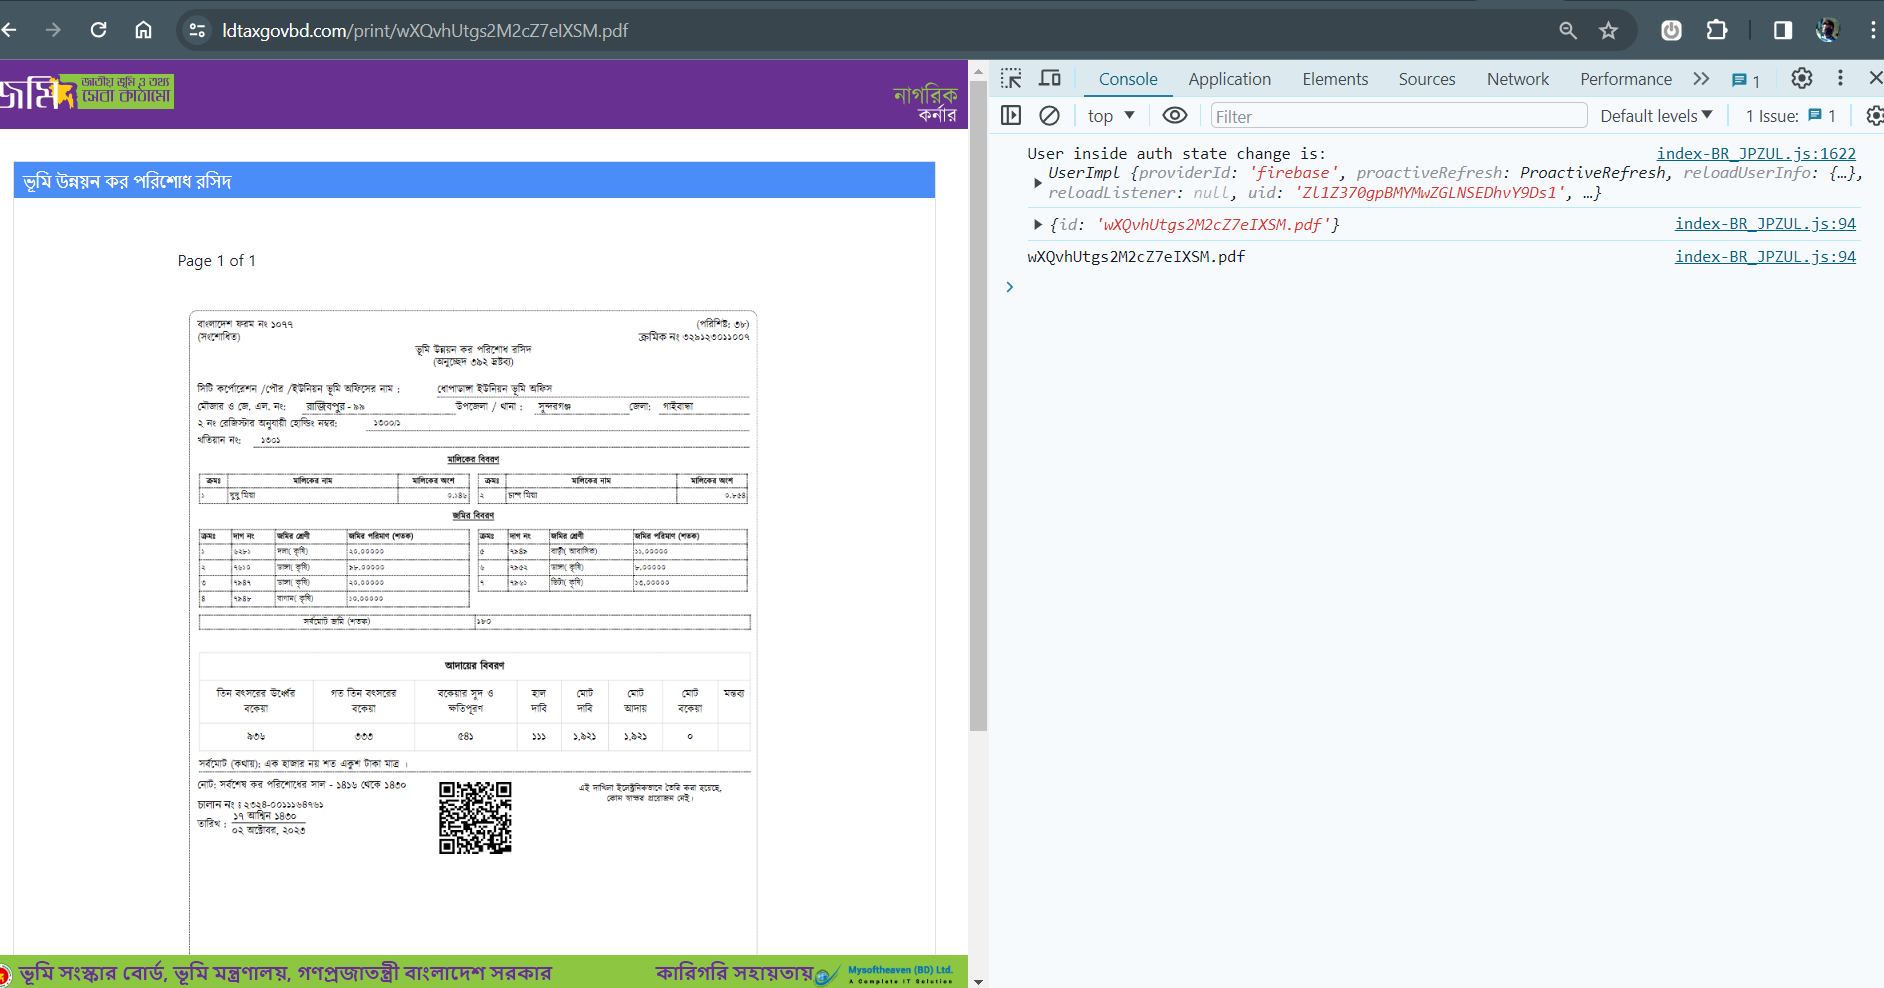Go back to previous page

pyautogui.click(x=9, y=30)
